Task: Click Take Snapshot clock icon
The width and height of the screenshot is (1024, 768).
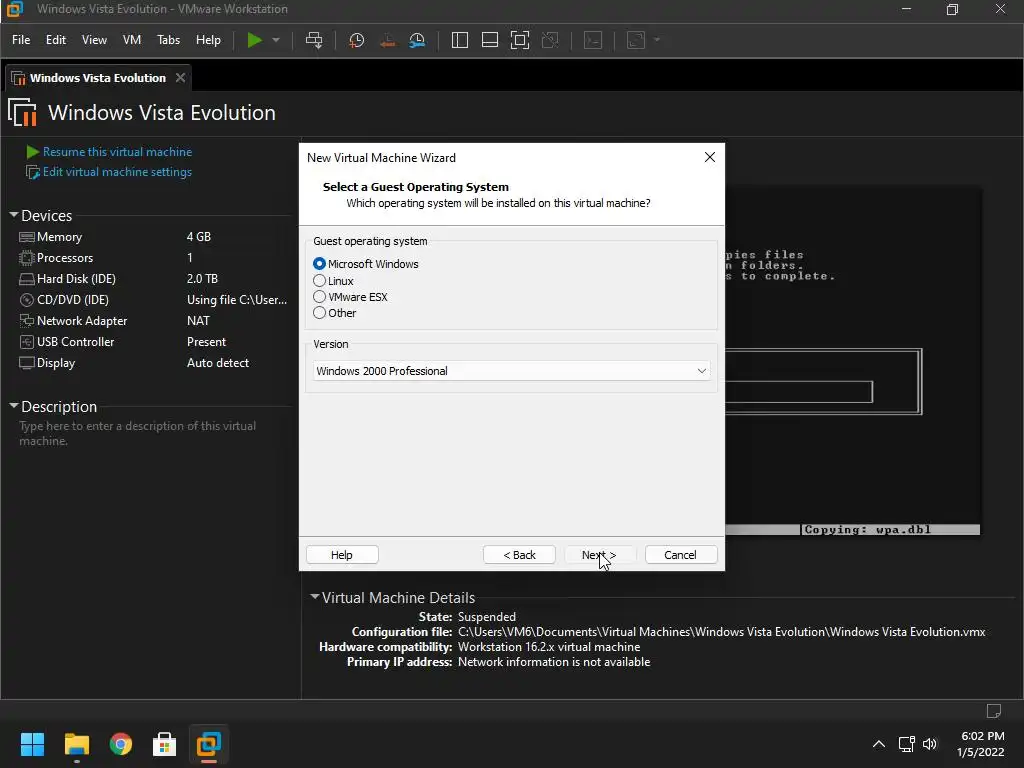Action: [357, 40]
